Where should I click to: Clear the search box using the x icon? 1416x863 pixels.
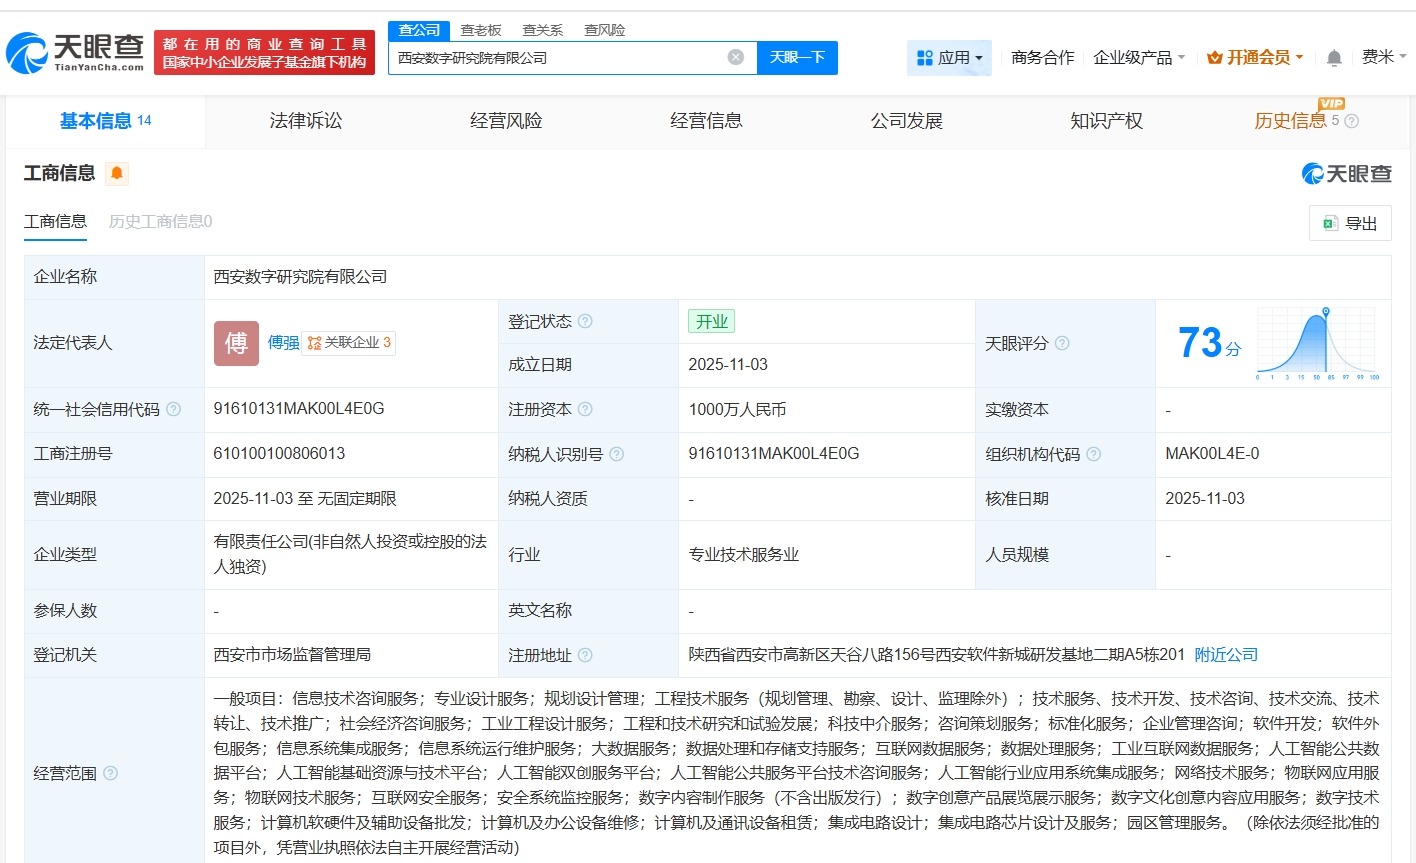click(x=737, y=57)
